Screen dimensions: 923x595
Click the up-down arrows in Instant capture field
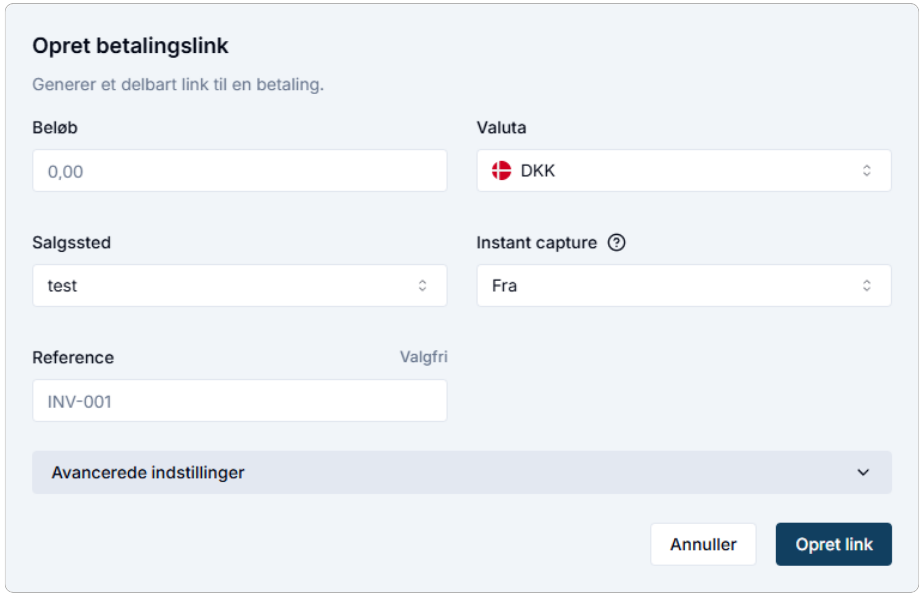pos(867,286)
